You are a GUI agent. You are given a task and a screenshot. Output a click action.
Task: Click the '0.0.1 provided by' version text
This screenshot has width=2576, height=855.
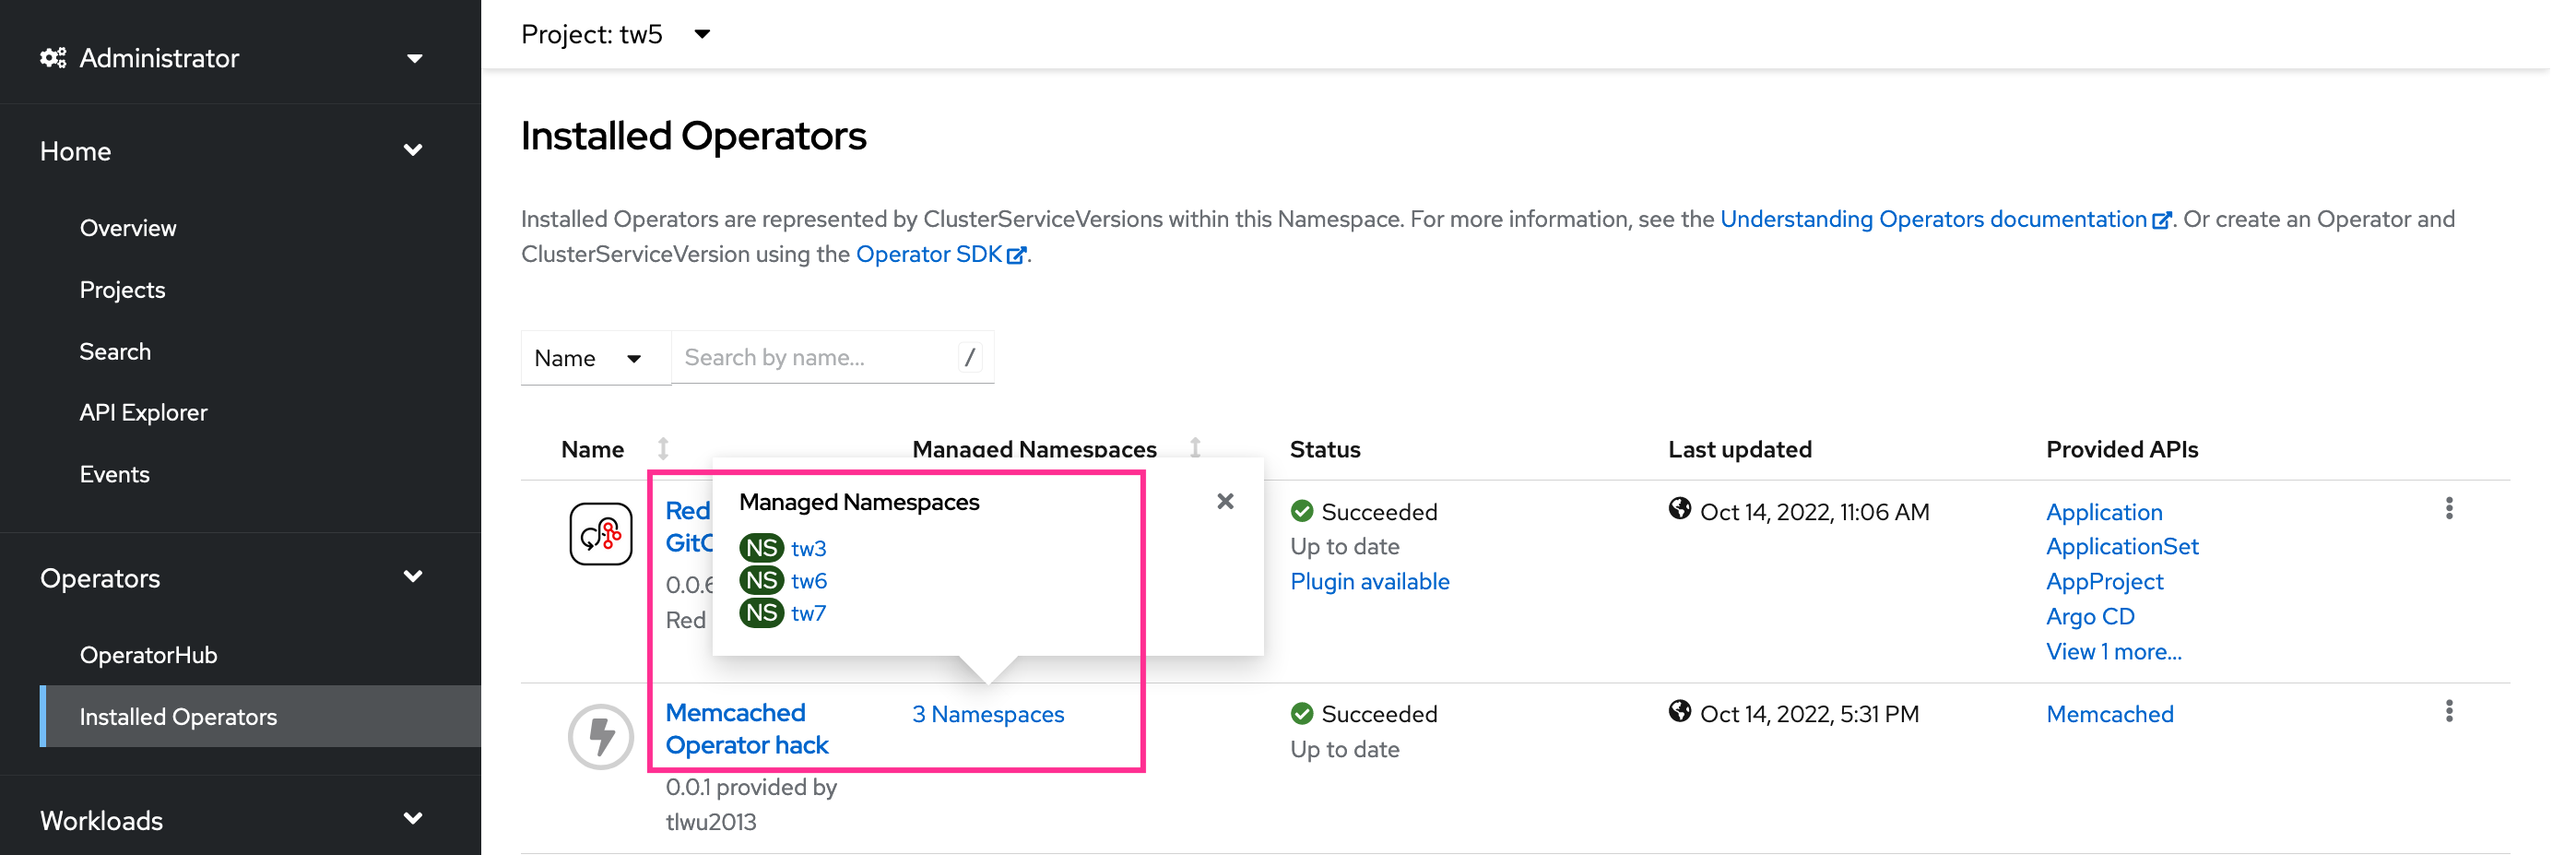point(751,788)
